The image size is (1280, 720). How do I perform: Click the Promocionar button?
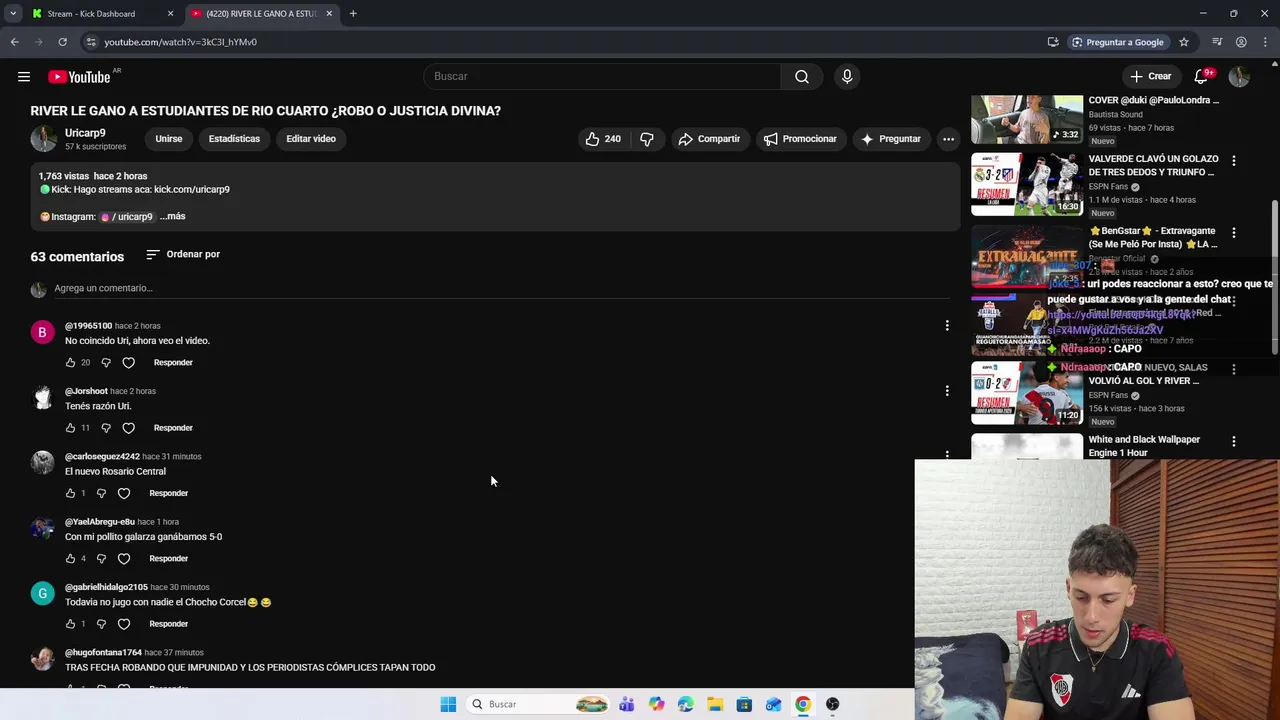(x=800, y=139)
